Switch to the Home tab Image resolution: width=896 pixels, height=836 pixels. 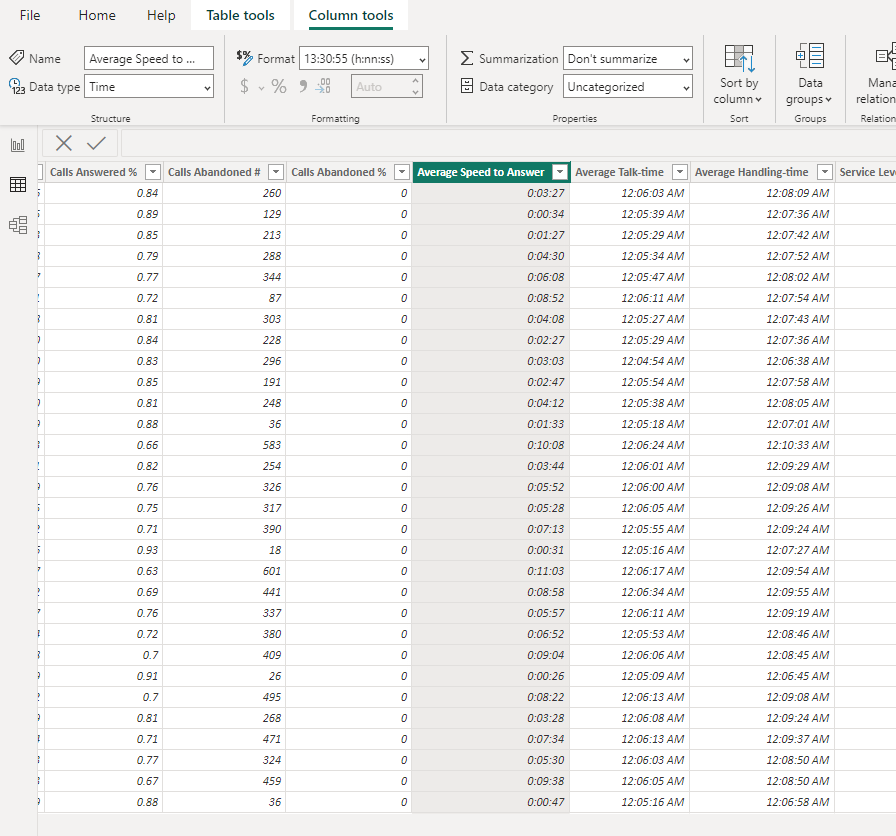coord(97,15)
